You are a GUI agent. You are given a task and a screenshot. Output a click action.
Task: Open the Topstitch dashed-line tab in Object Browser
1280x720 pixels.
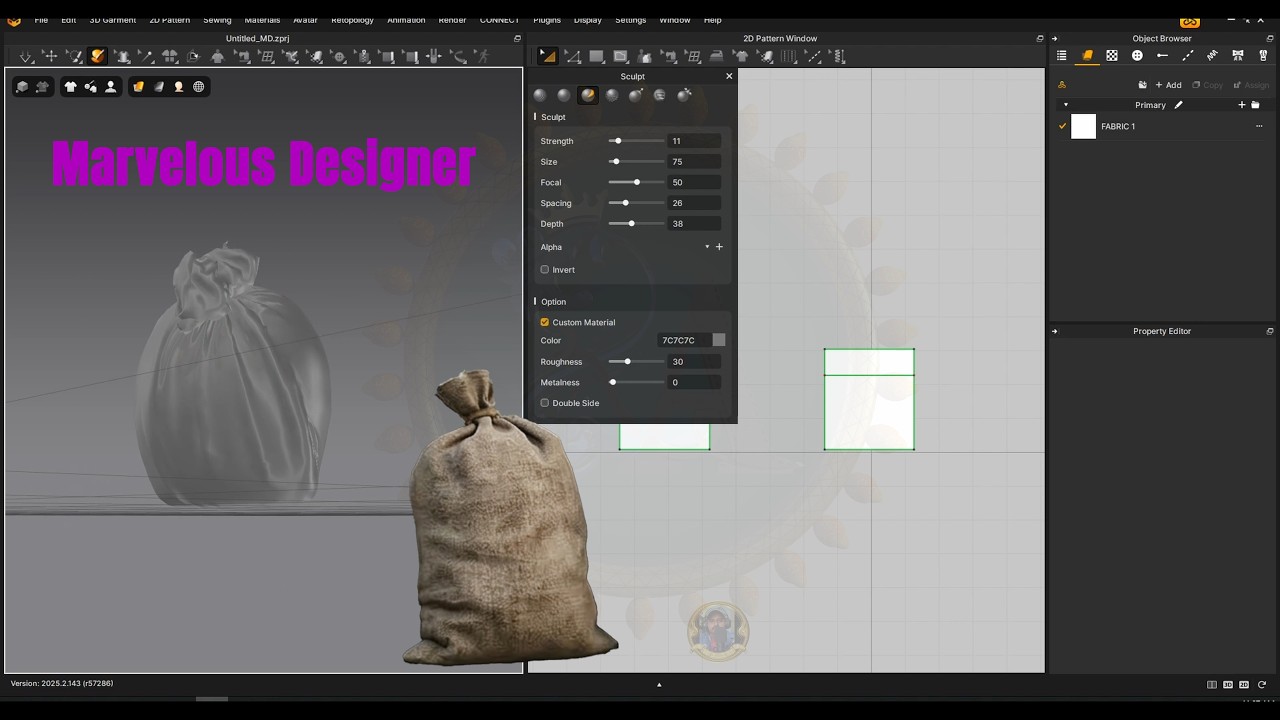[1188, 56]
